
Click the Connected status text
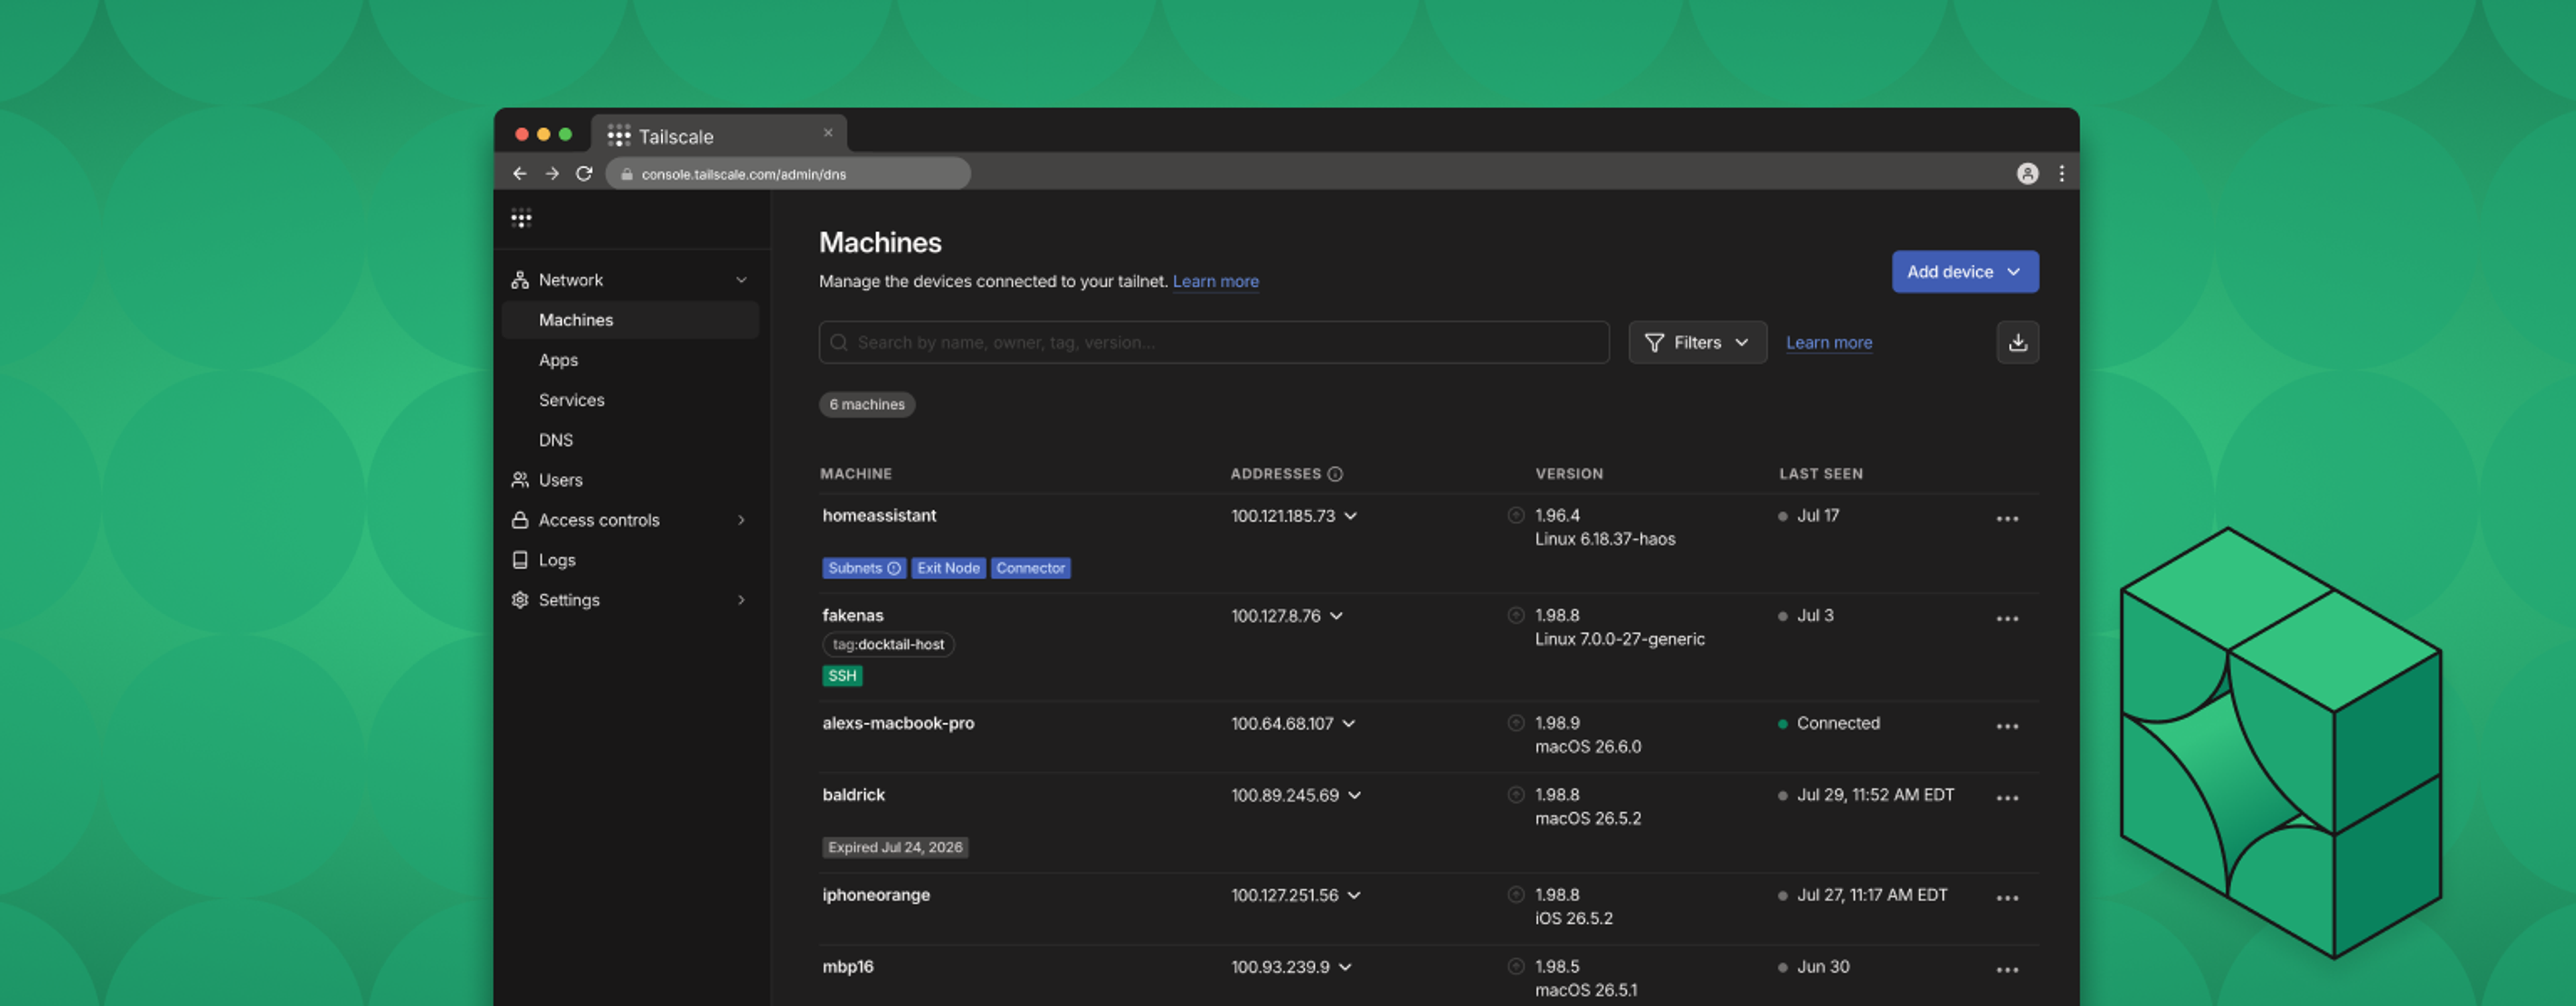click(1837, 723)
